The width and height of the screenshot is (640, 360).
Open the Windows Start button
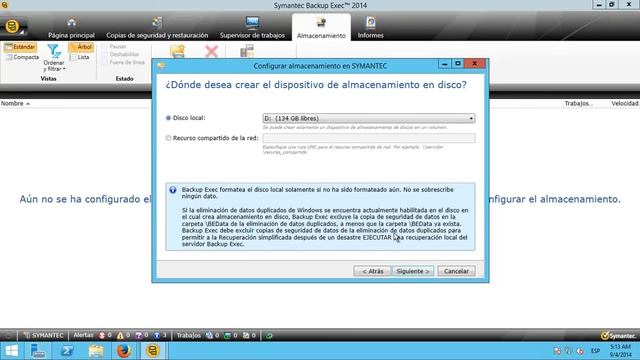coord(11,351)
